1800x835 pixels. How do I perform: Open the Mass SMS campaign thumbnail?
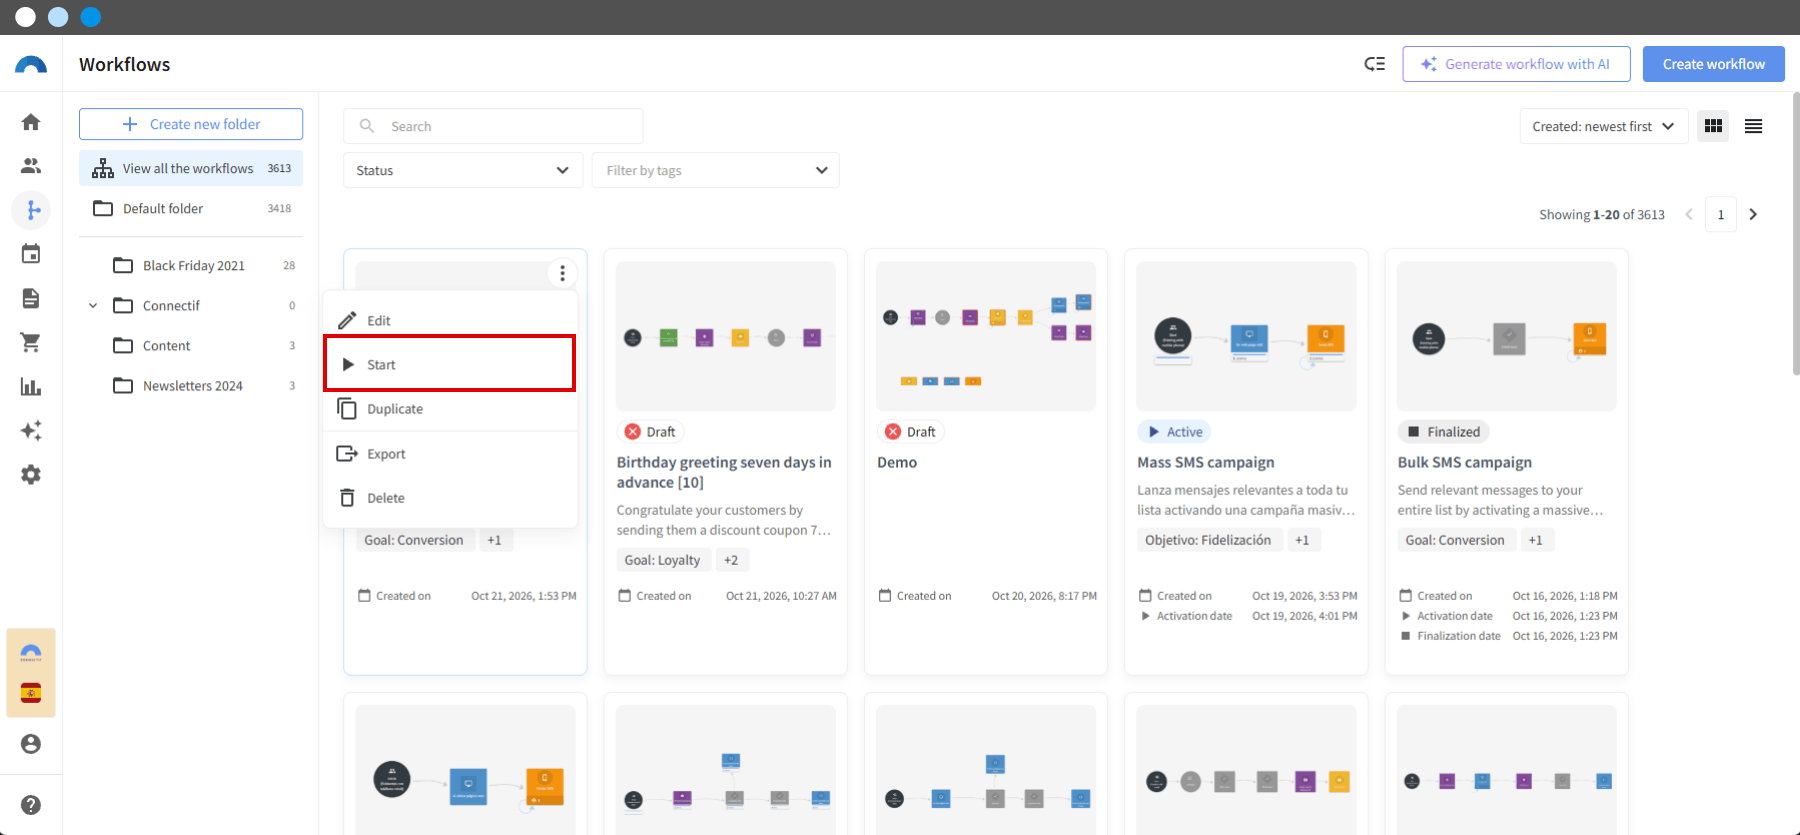coord(1246,336)
